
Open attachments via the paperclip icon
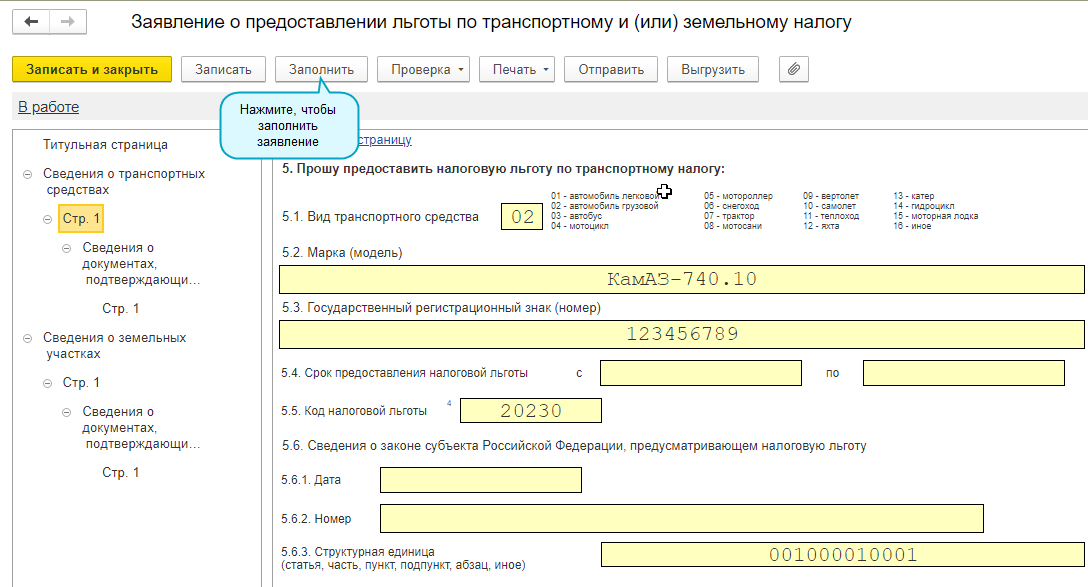click(x=794, y=69)
